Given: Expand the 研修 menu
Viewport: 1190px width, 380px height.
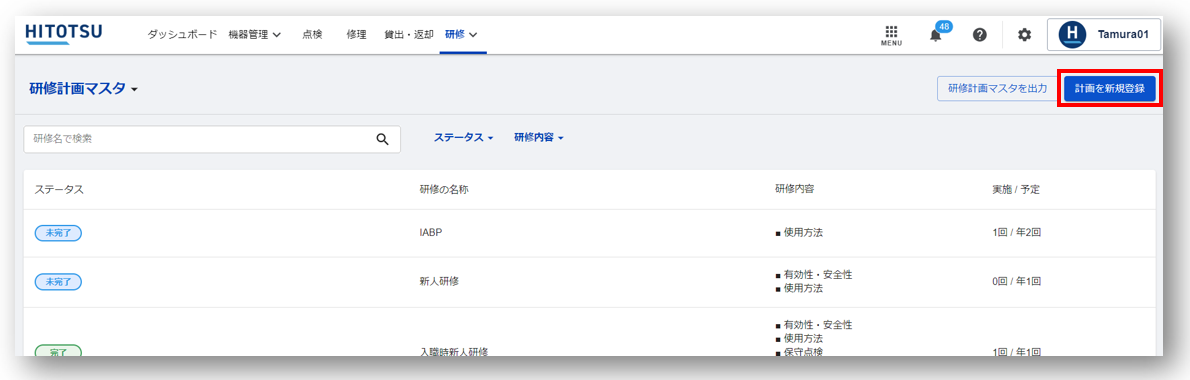Looking at the screenshot, I should click(x=461, y=35).
